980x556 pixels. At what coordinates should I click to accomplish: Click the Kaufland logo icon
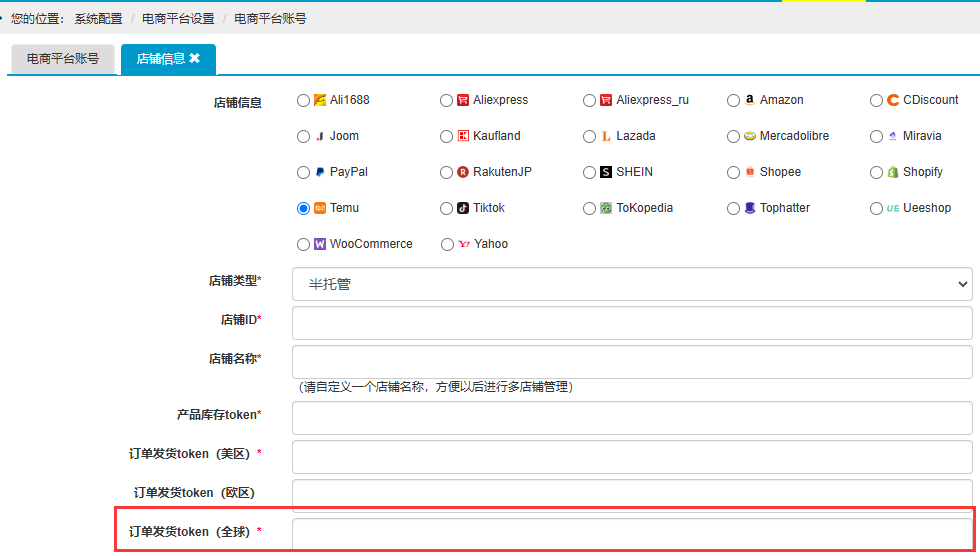click(462, 136)
